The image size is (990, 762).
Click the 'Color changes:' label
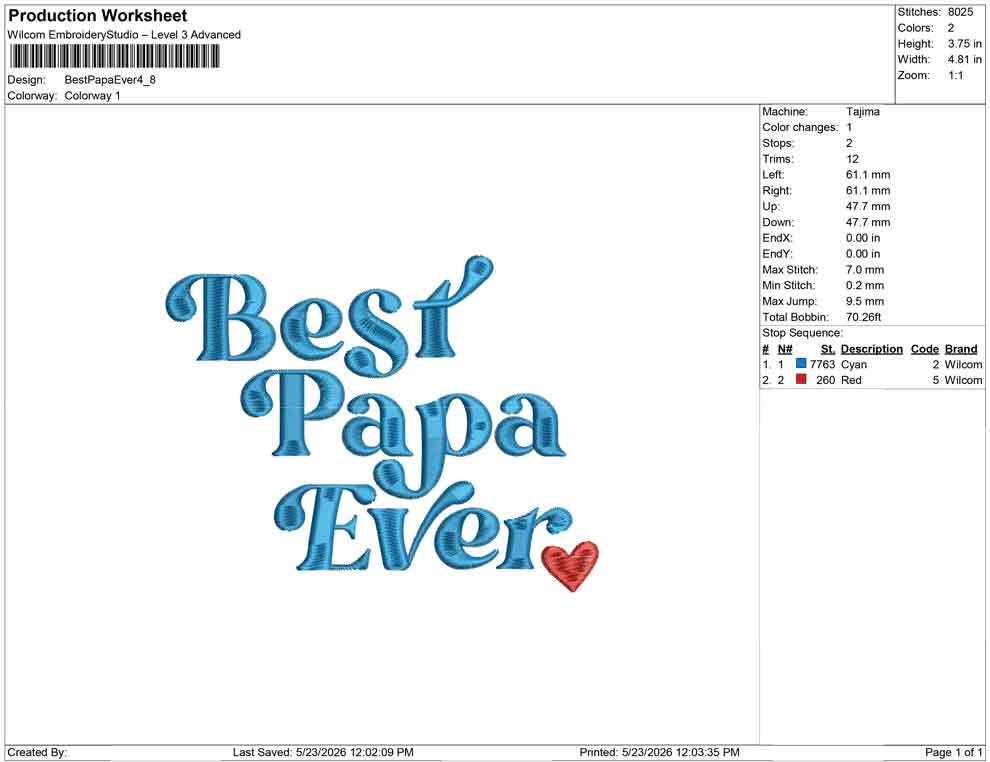pos(800,127)
